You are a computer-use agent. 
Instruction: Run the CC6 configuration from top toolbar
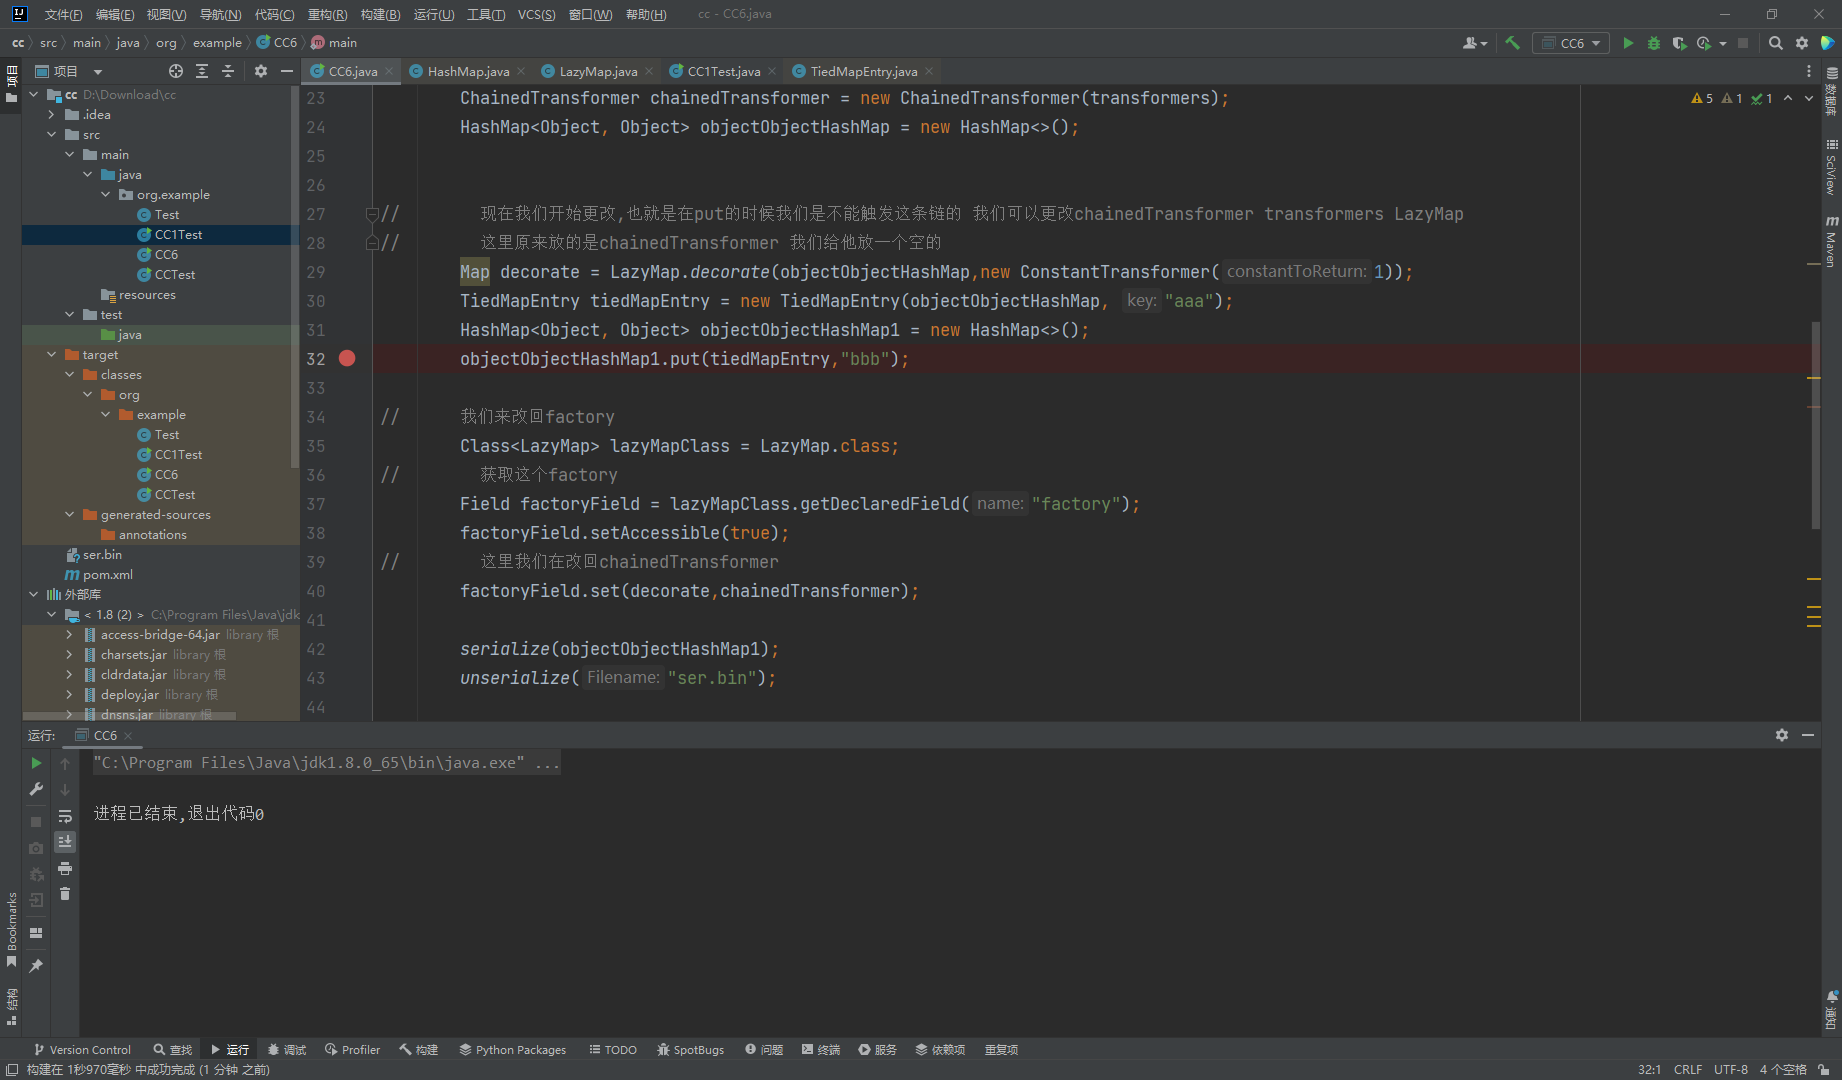1628,43
